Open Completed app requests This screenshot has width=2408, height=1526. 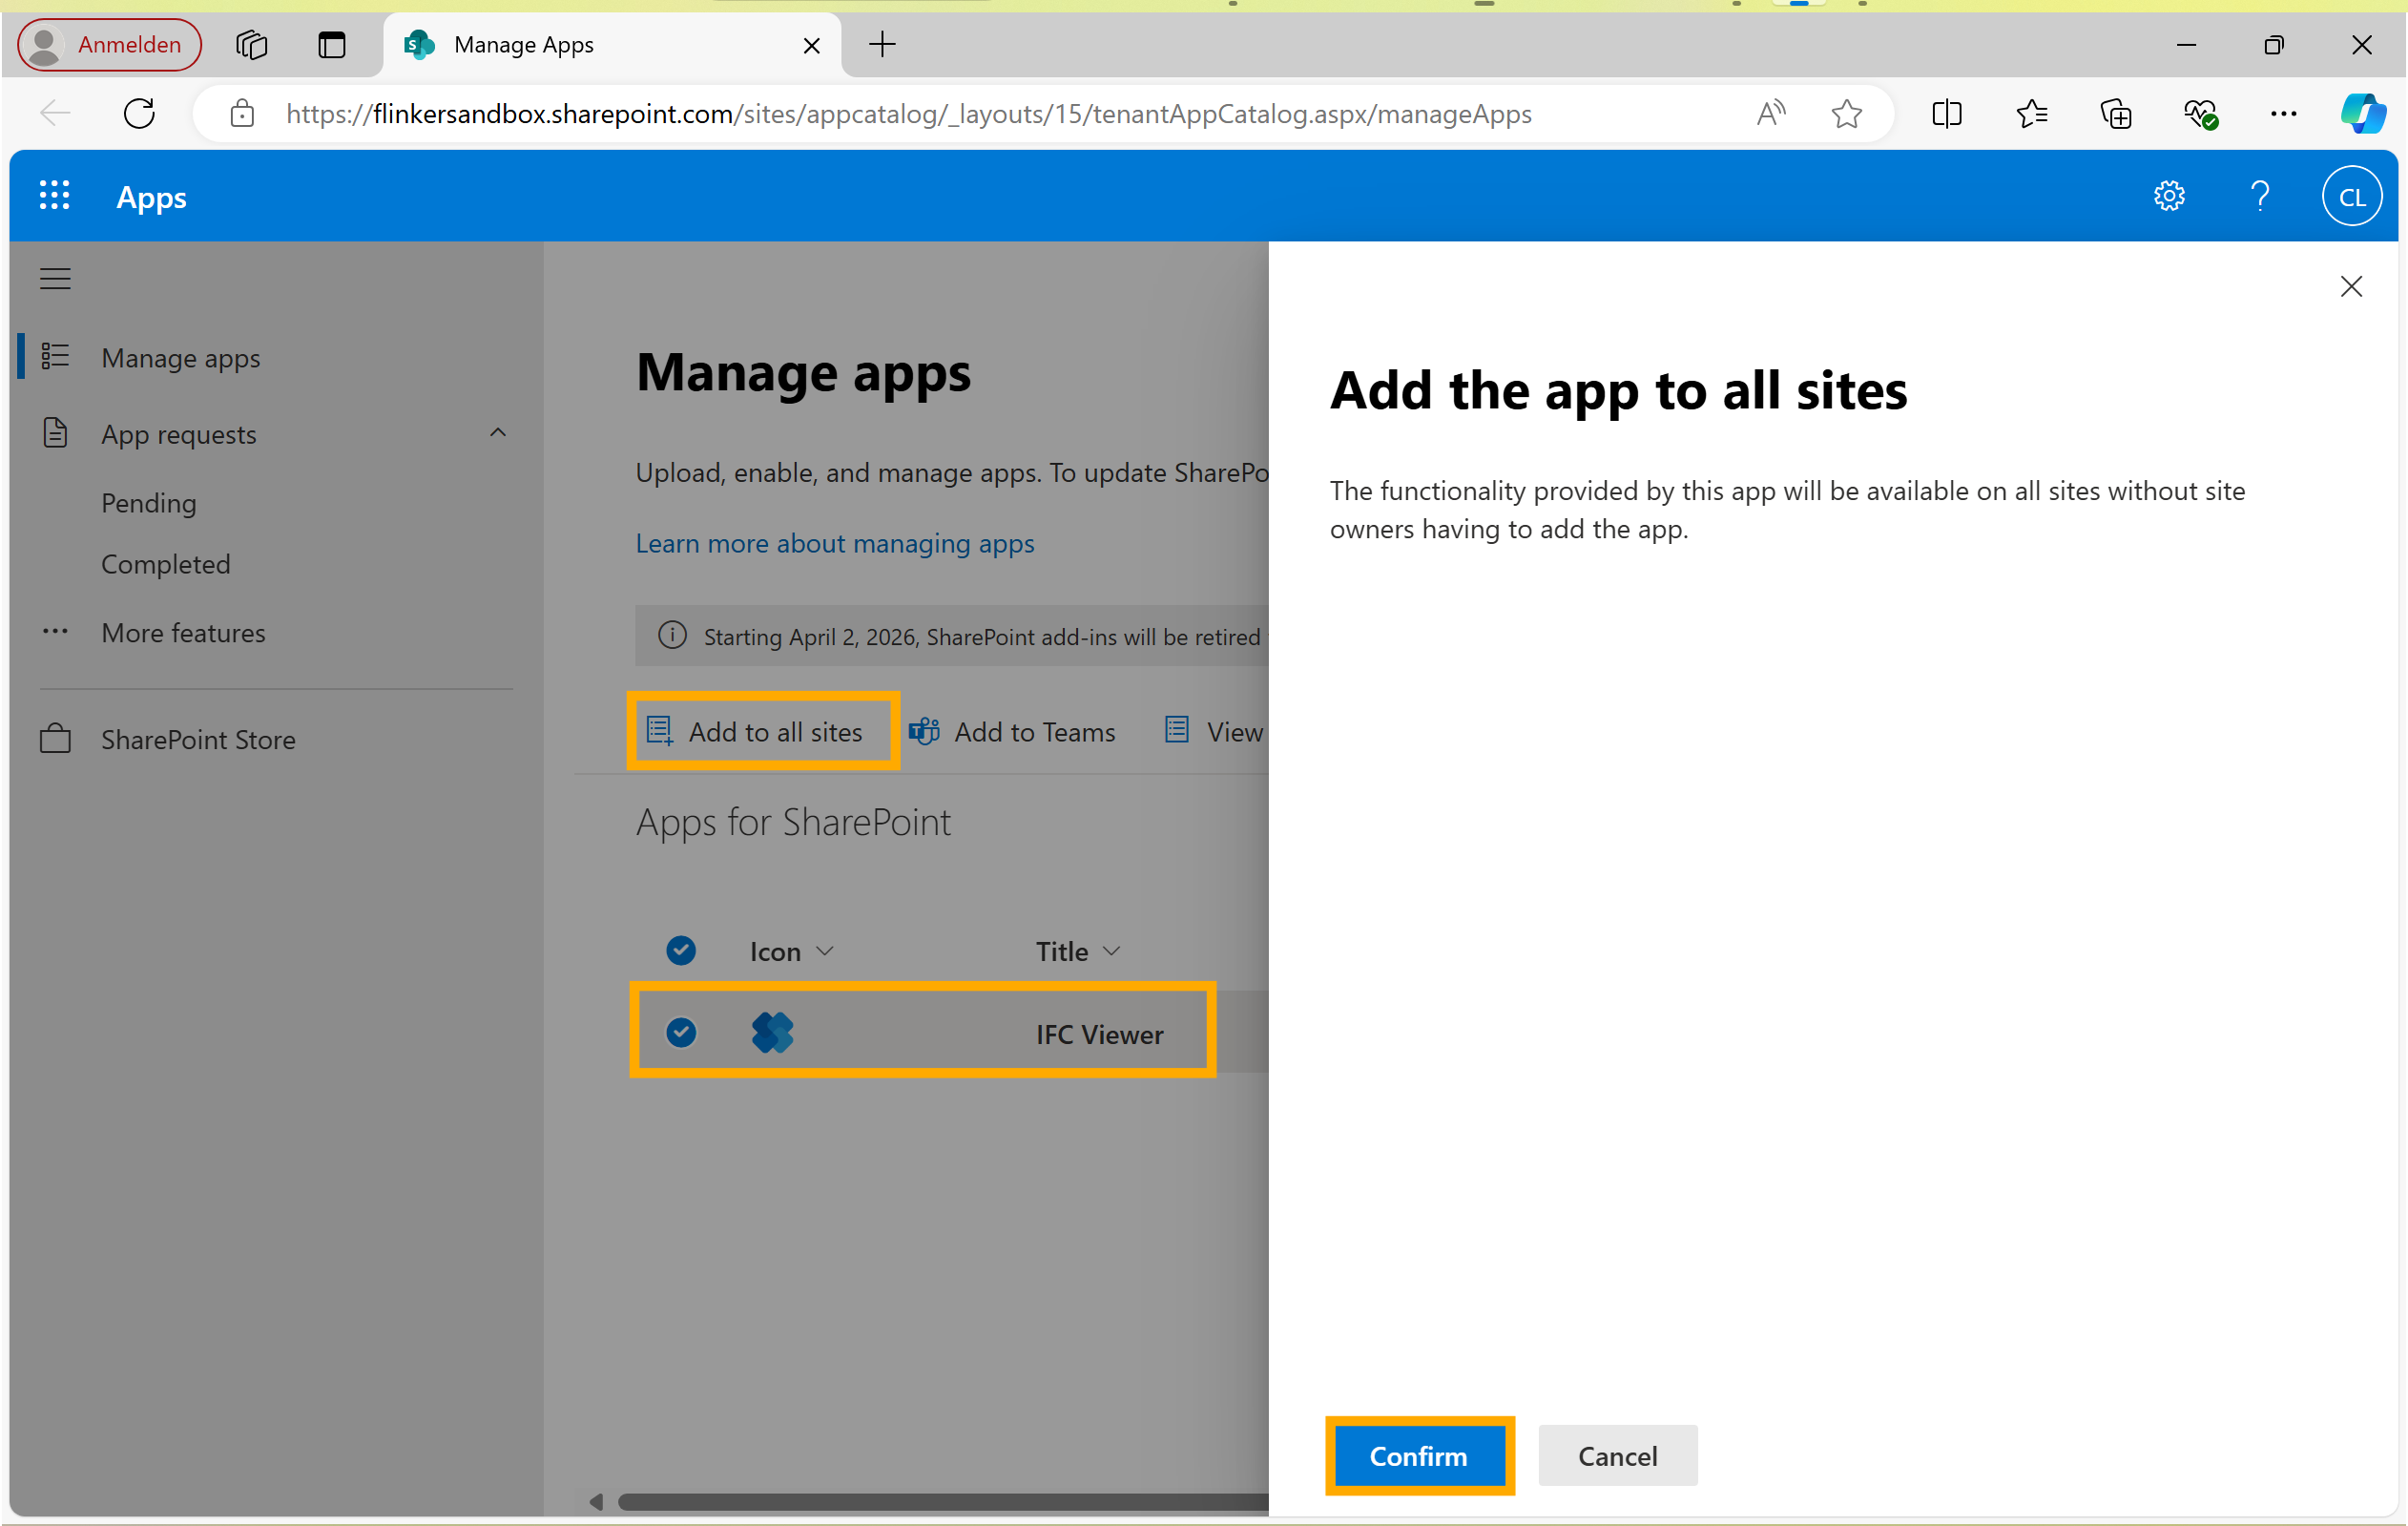click(x=166, y=564)
